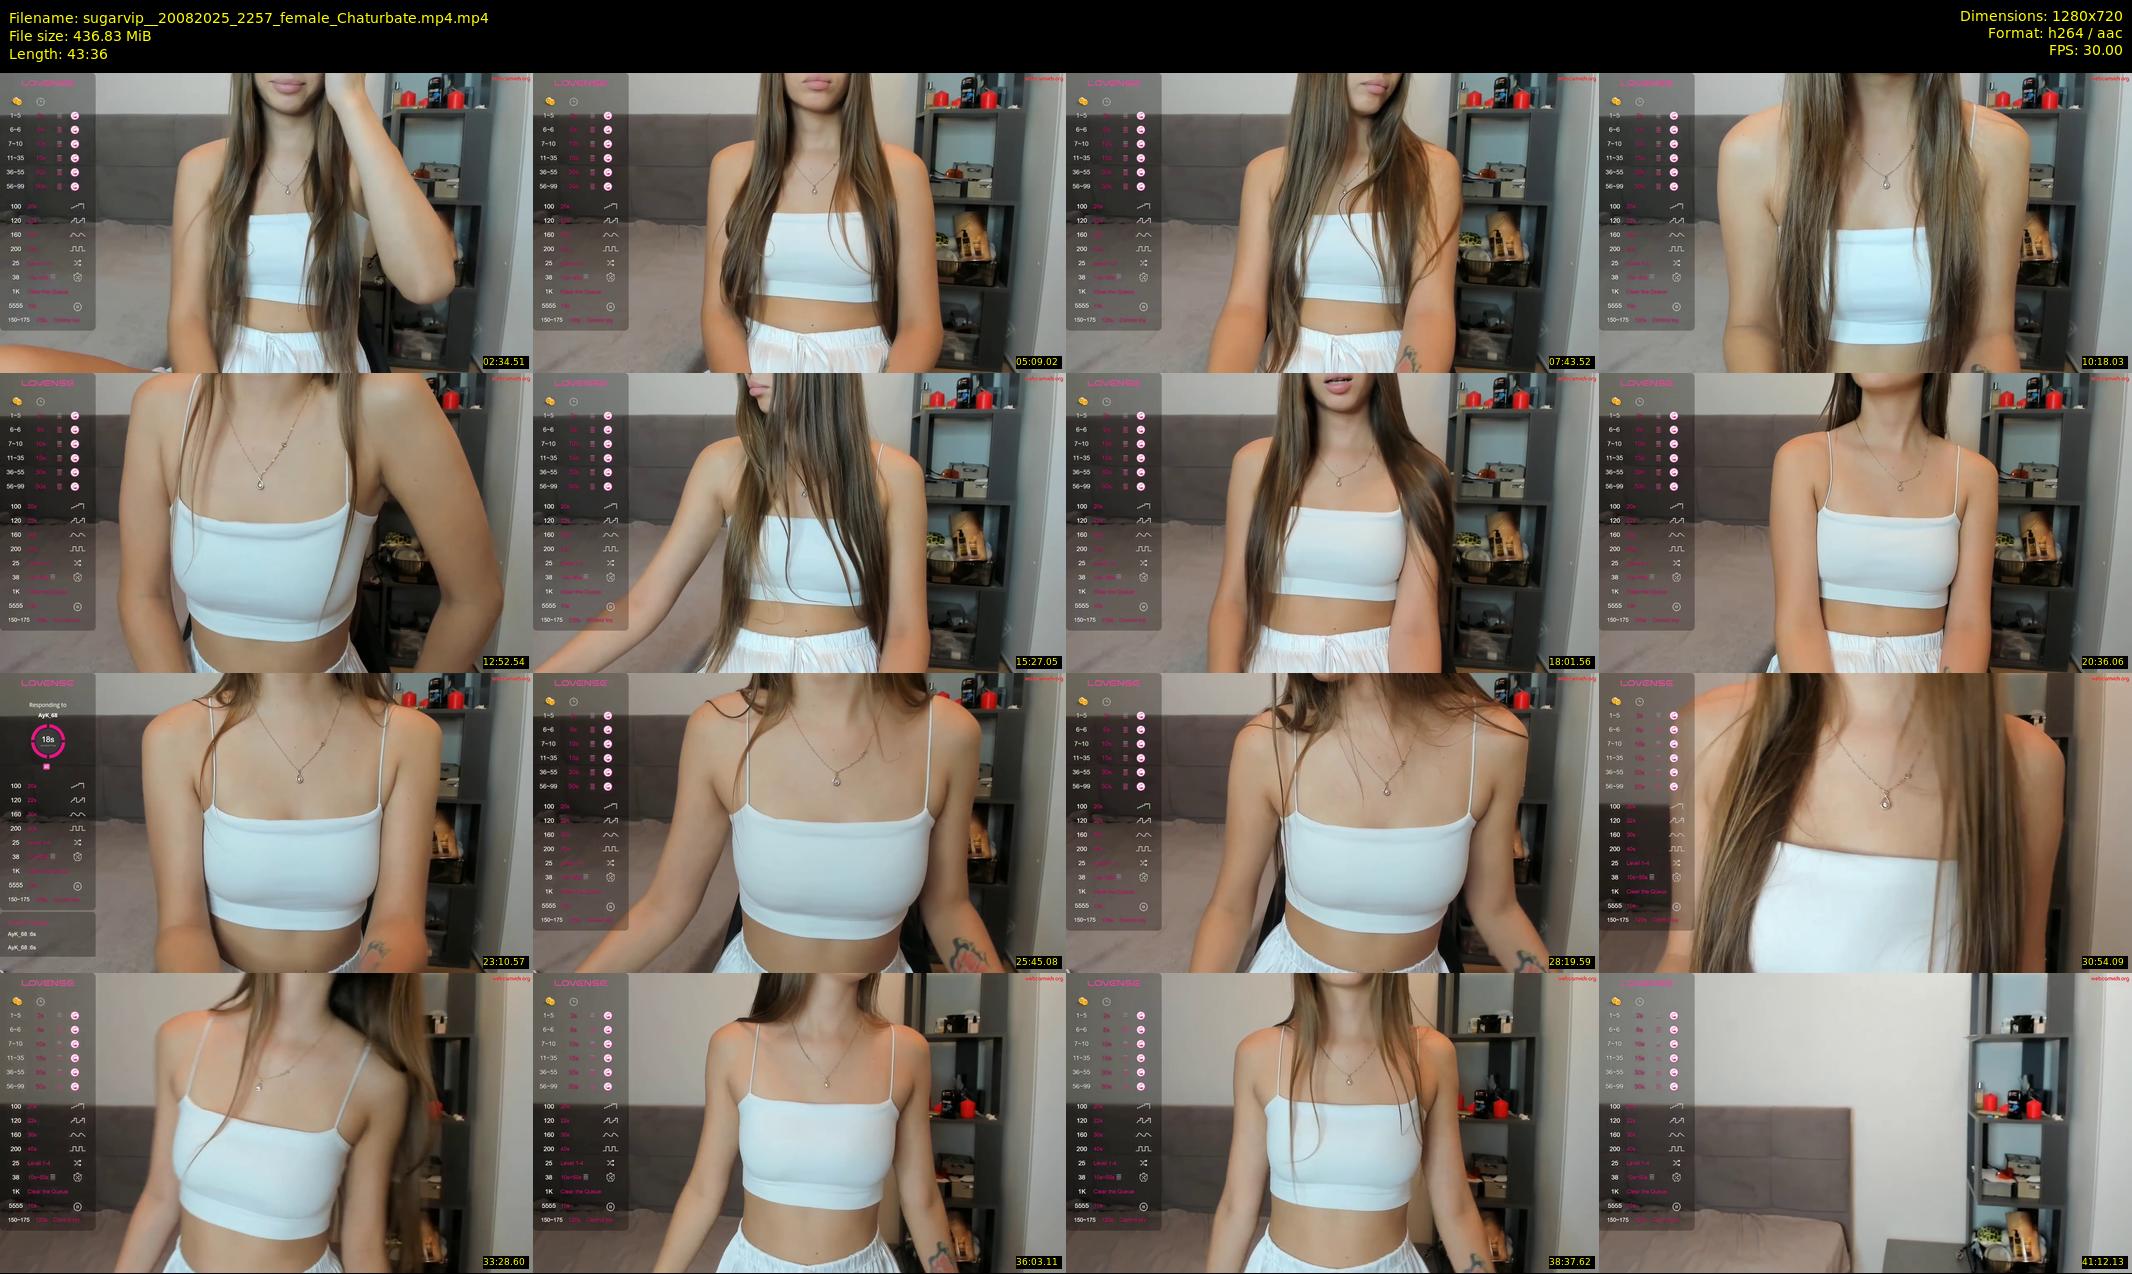Click the 38:37.62 timestamp label
Image resolution: width=2132 pixels, height=1274 pixels.
pyautogui.click(x=1571, y=1262)
